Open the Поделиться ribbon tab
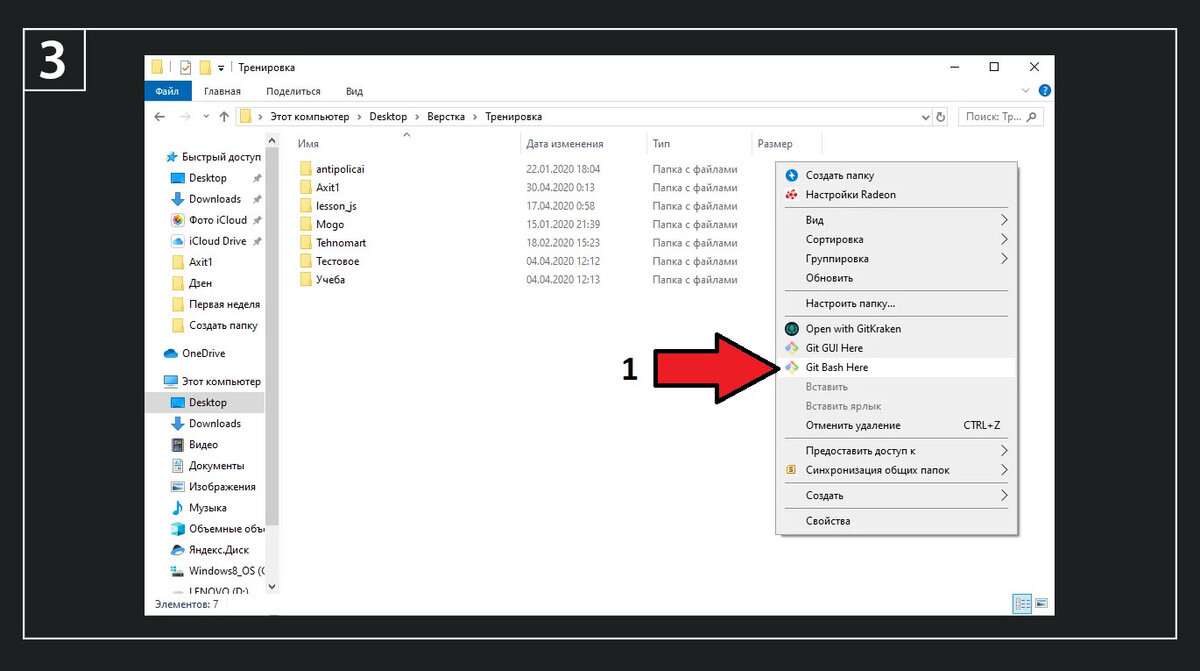Screen dimensions: 1200x671 (x=293, y=91)
